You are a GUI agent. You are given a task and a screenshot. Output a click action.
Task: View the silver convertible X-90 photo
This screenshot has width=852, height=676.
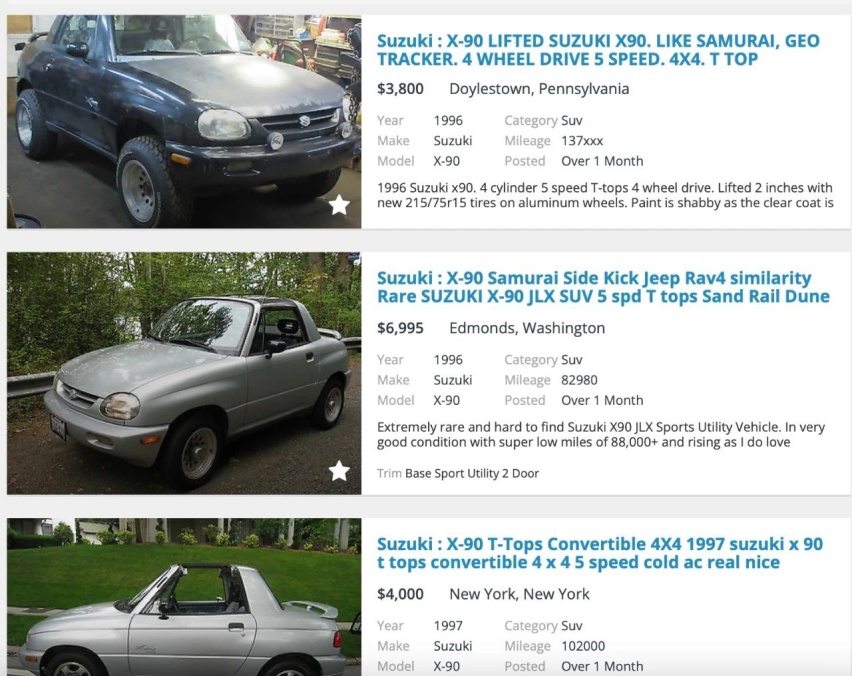184,597
